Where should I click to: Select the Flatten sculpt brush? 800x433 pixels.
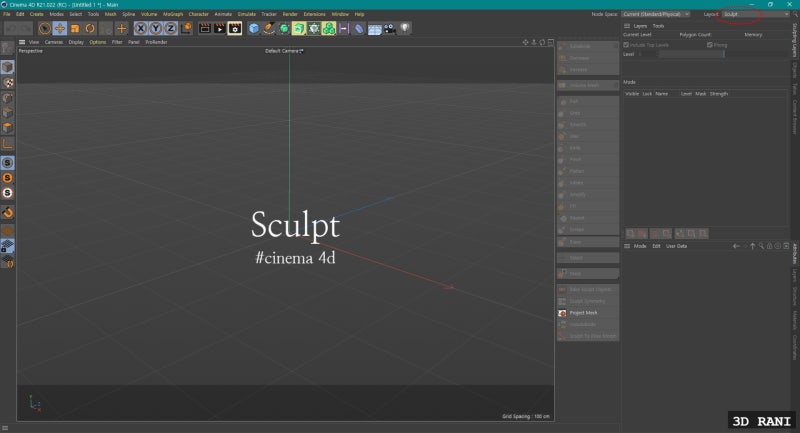click(x=588, y=171)
